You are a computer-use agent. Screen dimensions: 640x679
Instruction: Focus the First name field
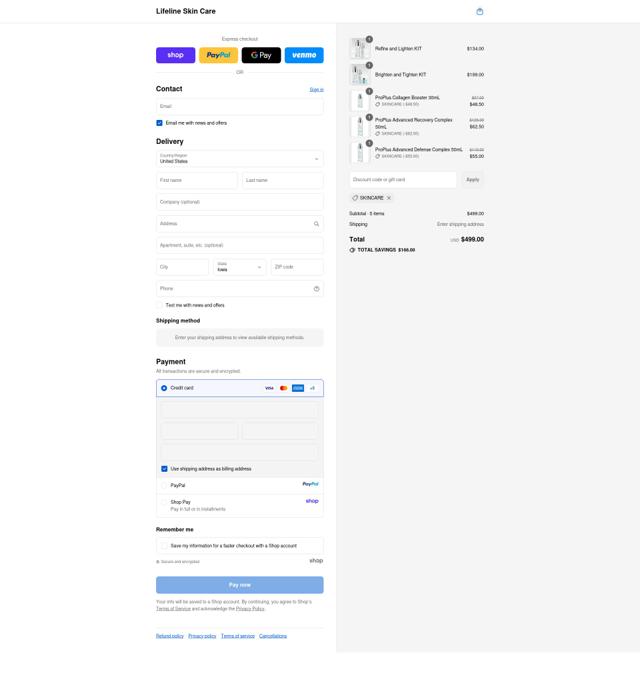[197, 180]
